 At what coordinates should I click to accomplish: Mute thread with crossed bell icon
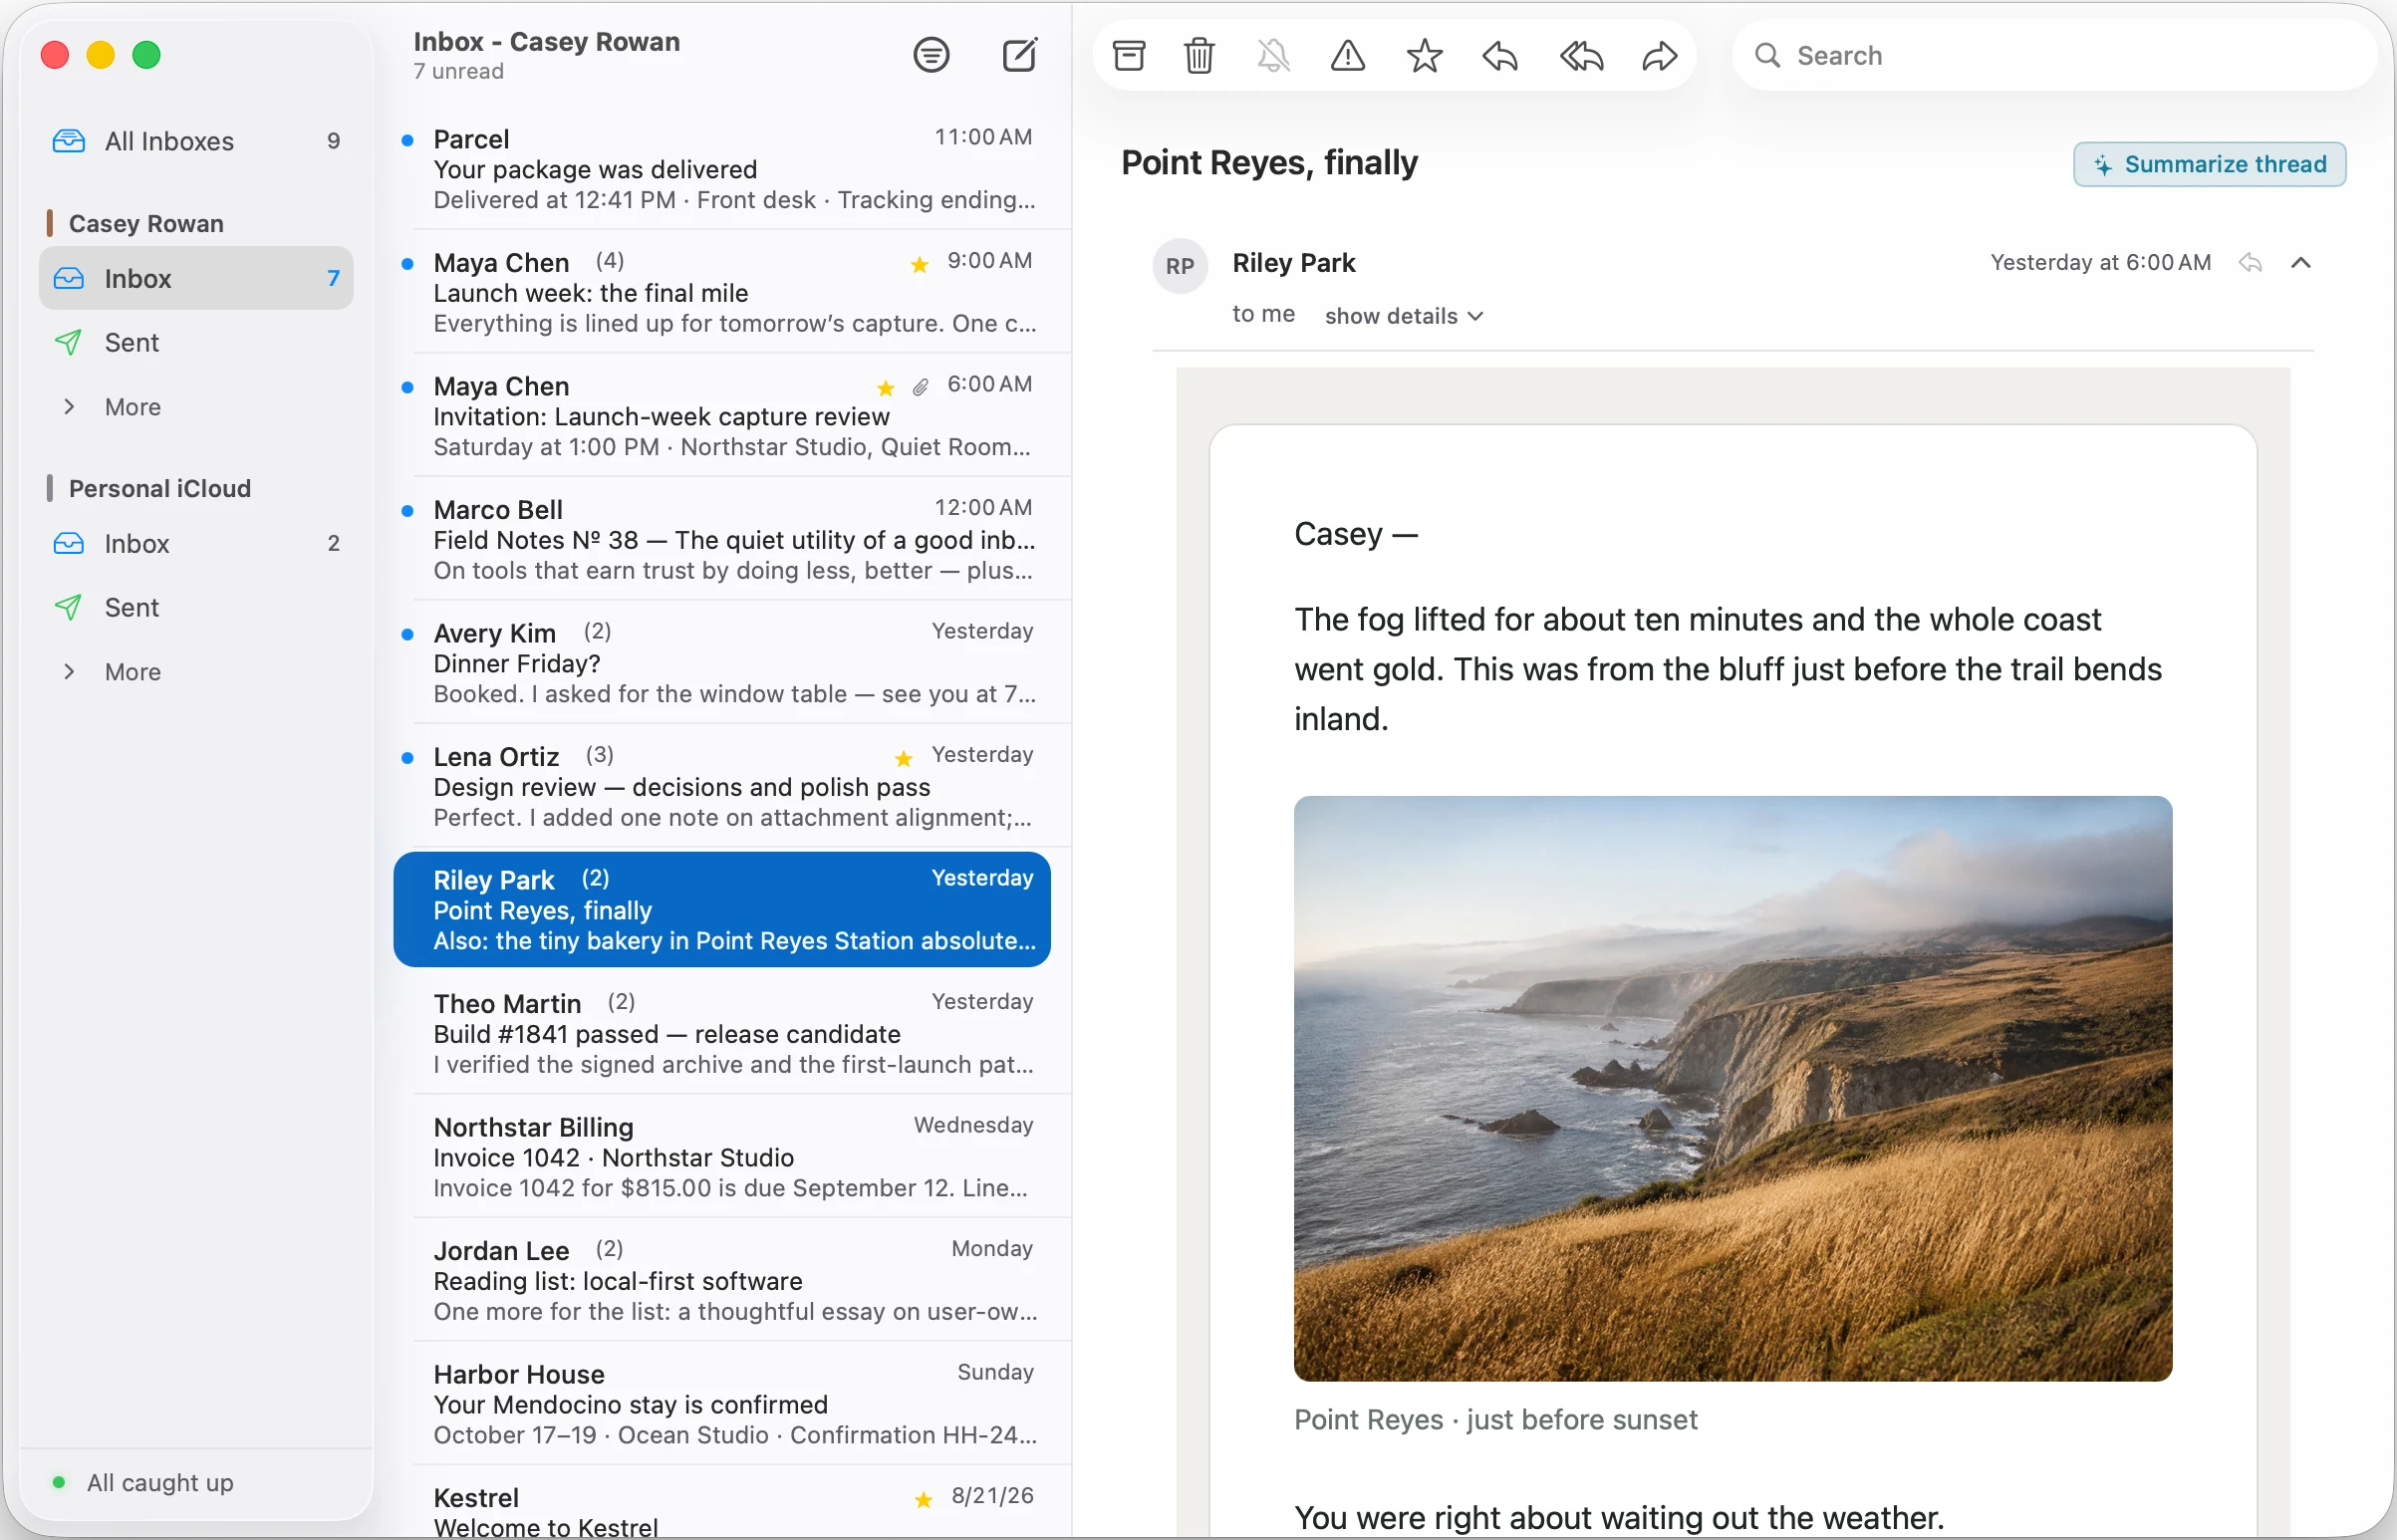tap(1273, 55)
